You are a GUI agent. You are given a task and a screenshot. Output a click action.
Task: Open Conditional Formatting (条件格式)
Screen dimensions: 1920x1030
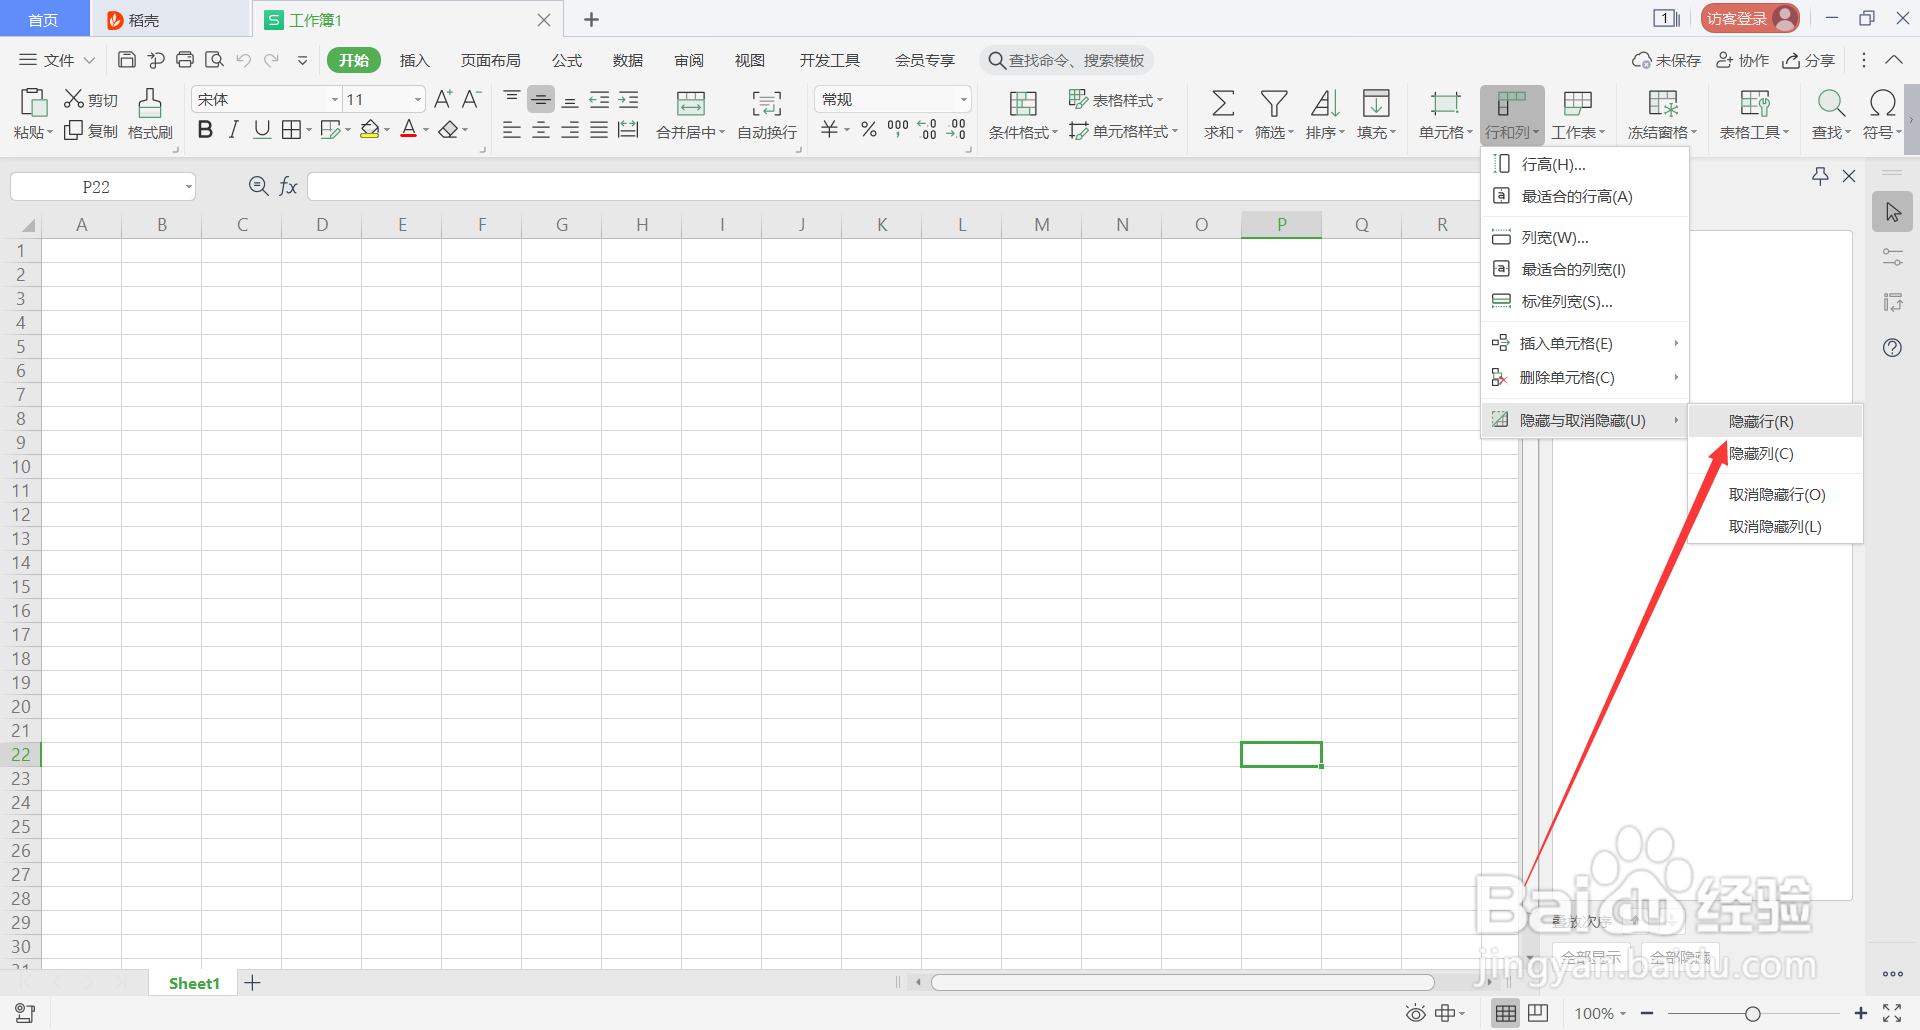tap(1023, 114)
